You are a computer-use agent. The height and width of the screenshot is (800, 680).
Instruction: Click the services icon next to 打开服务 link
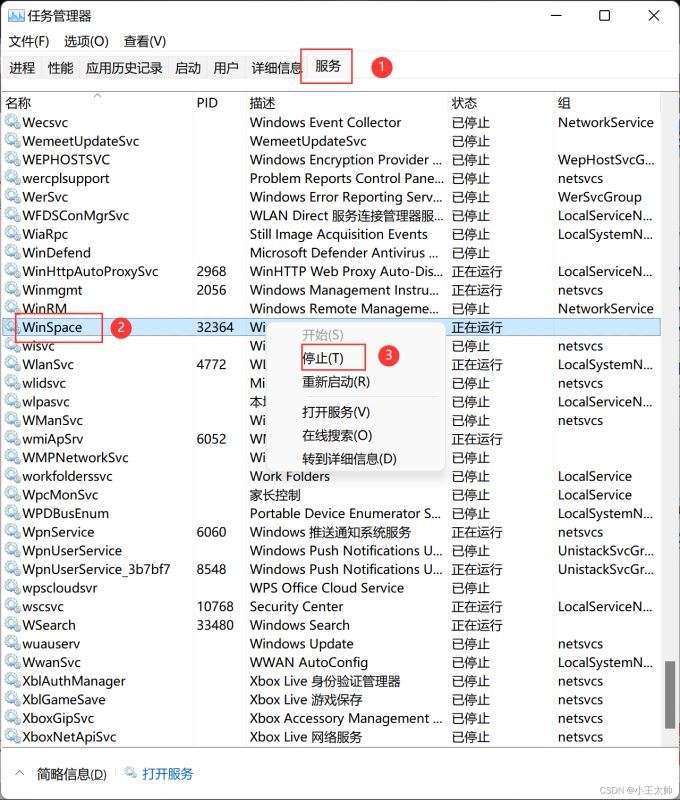pyautogui.click(x=131, y=772)
